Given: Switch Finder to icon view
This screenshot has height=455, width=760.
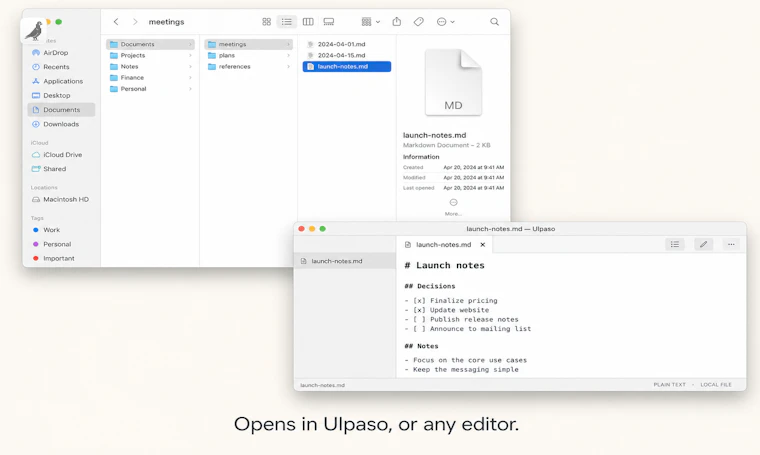Looking at the screenshot, I should click(267, 22).
